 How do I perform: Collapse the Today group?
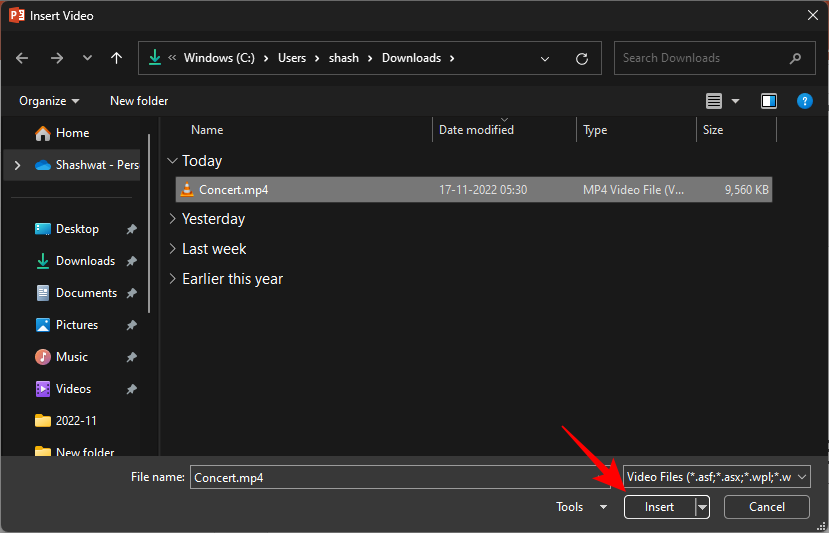(172, 161)
